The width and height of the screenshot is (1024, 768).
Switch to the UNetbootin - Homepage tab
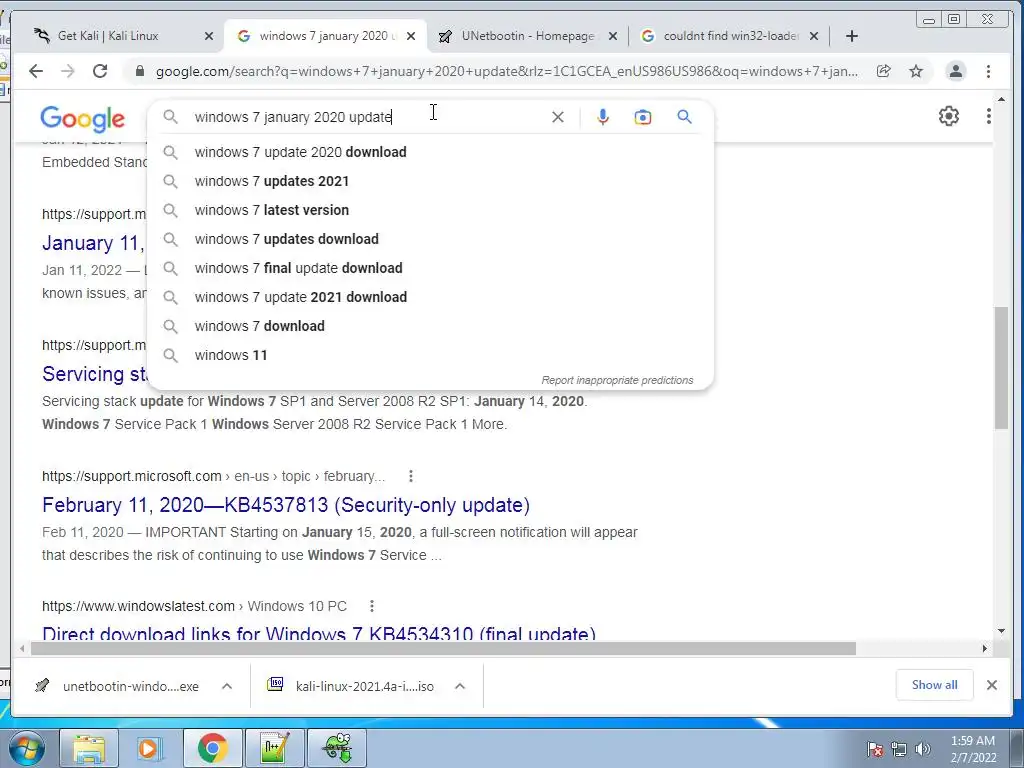tap(528, 36)
